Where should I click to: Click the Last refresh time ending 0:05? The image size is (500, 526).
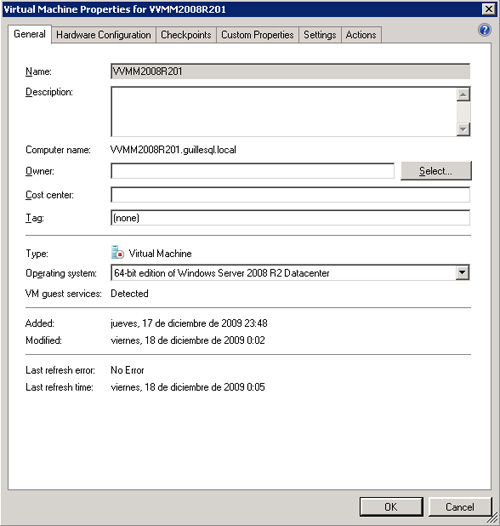click(188, 387)
